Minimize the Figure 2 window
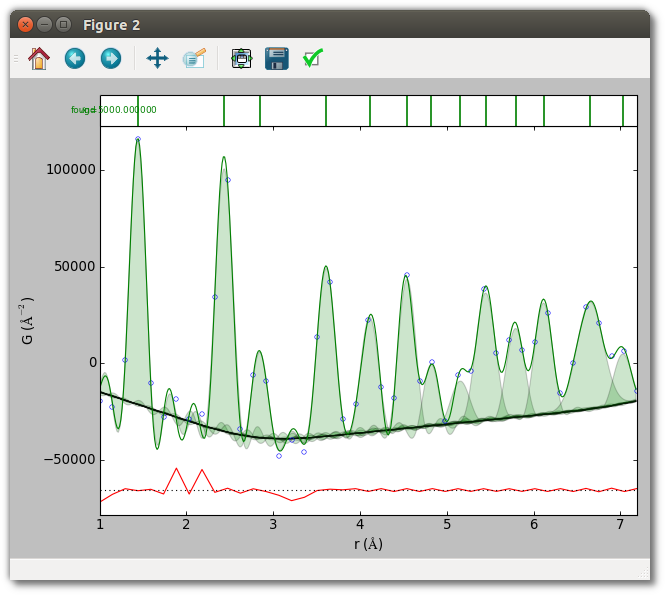Image resolution: width=666 pixels, height=596 pixels. 45,25
